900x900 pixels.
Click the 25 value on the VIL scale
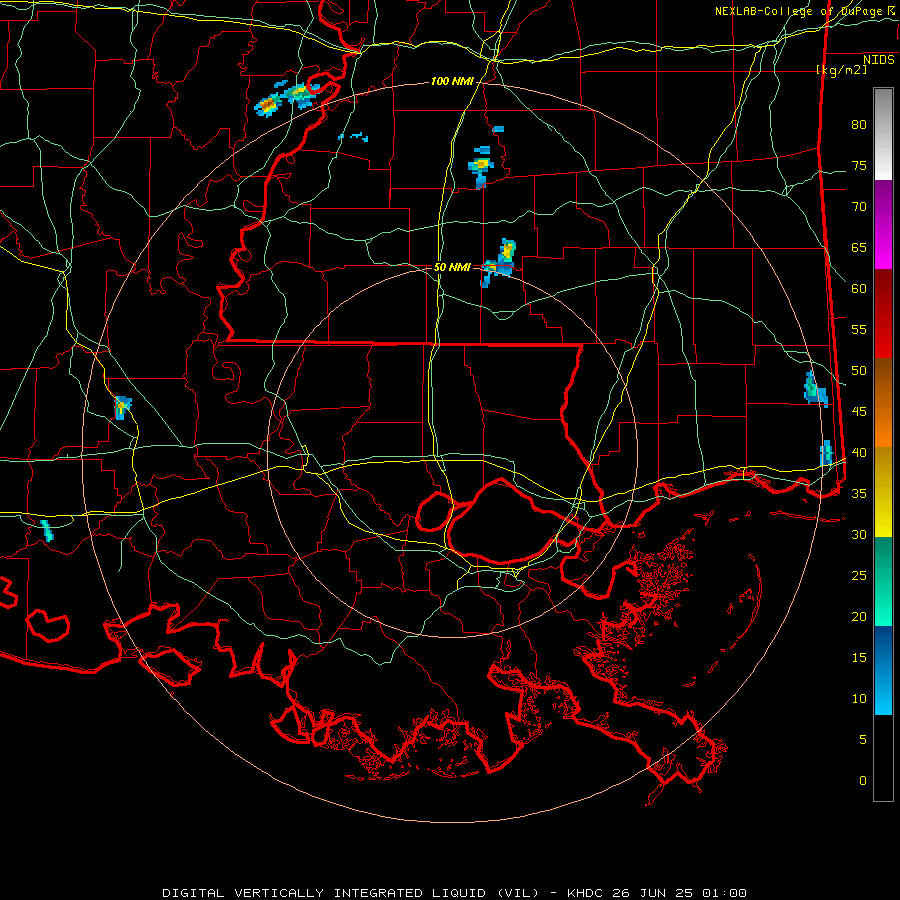(859, 576)
